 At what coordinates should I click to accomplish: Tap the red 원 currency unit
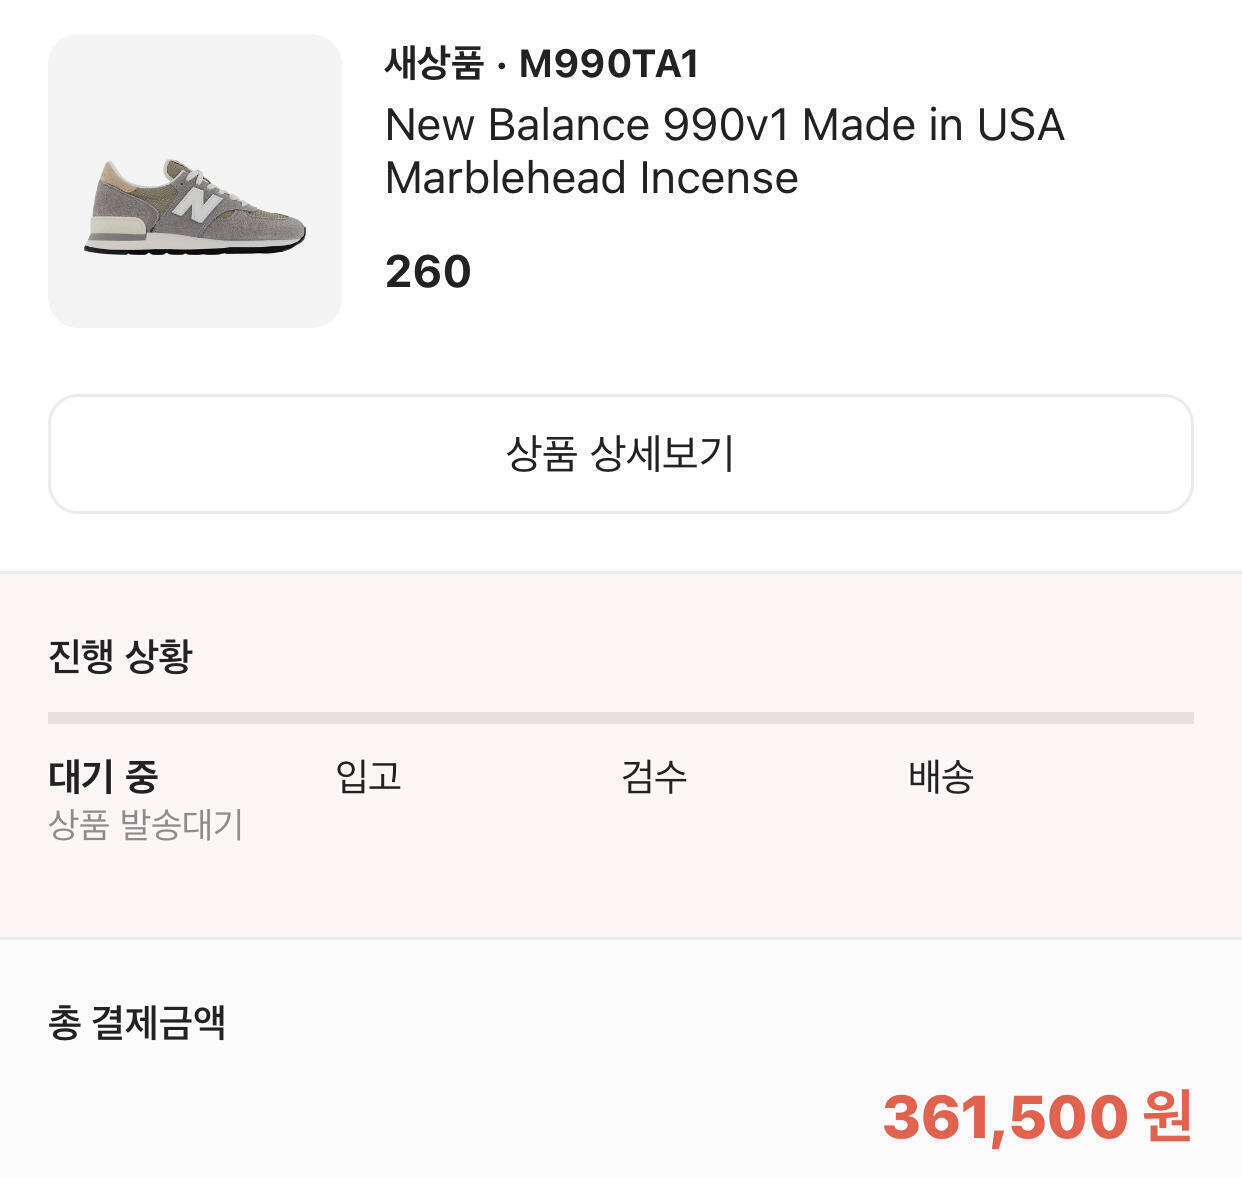coord(1168,1117)
